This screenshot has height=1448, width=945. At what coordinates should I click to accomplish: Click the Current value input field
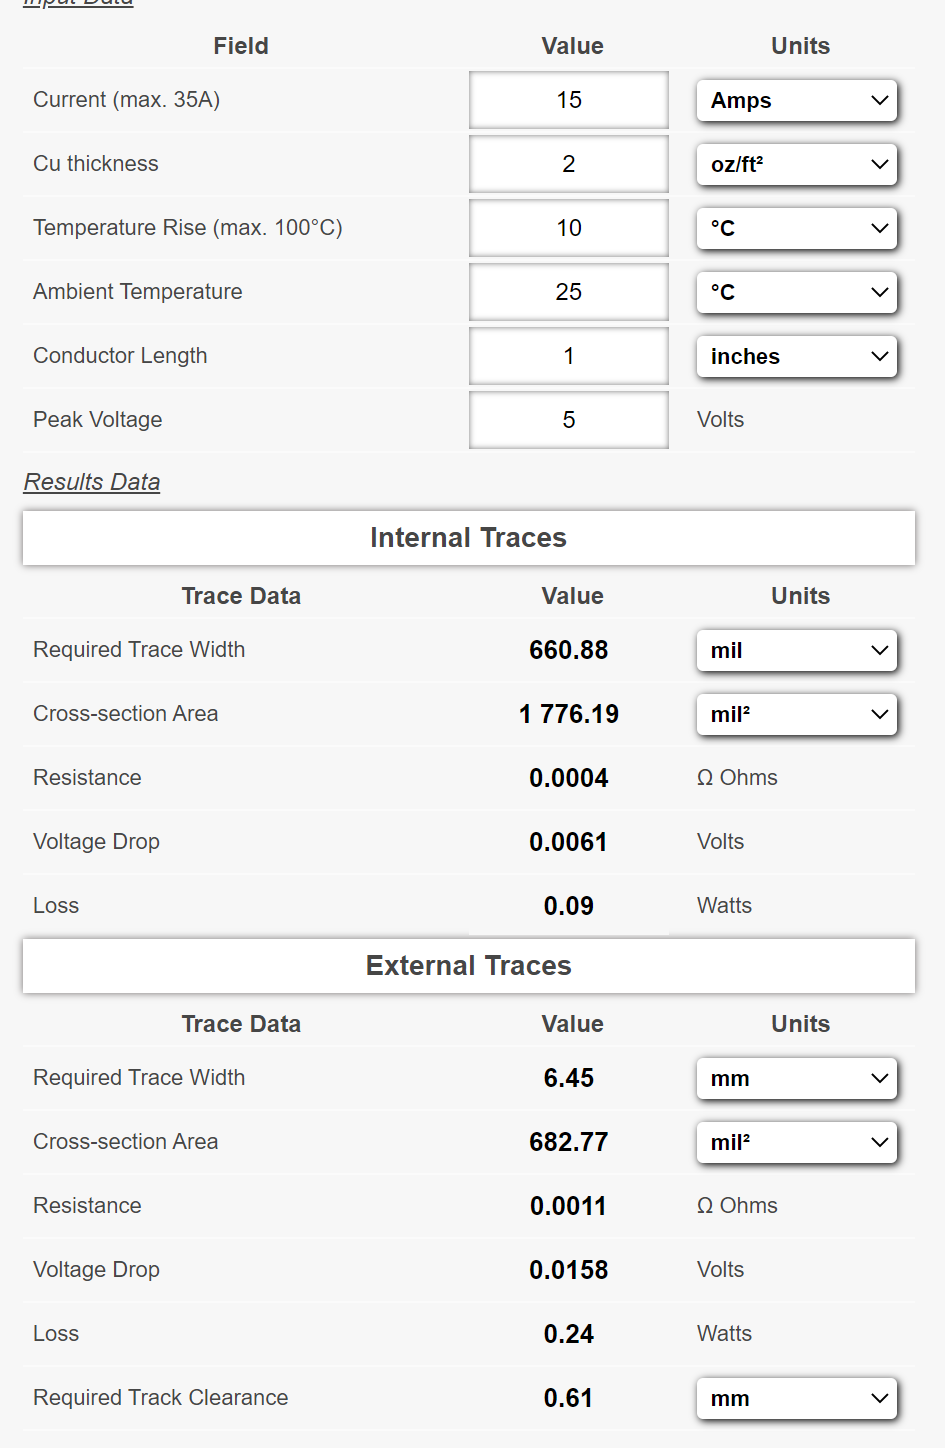[568, 100]
